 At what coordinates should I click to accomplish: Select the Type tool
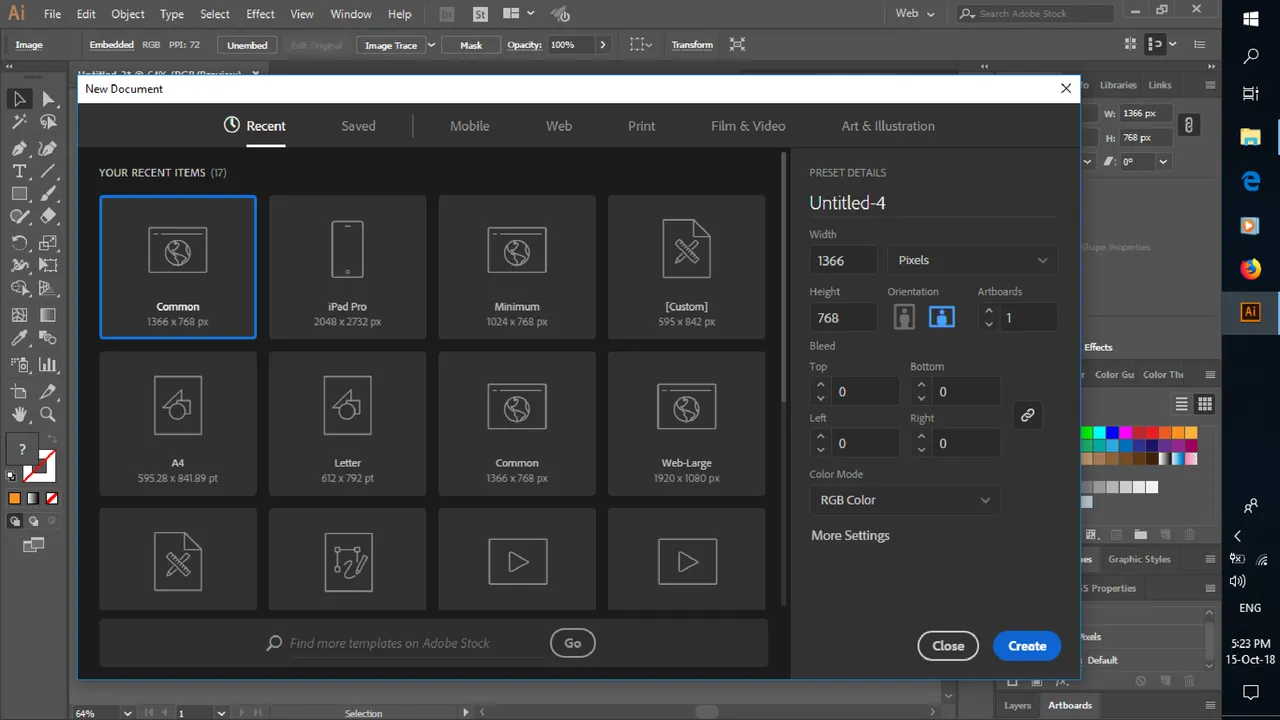[19, 171]
